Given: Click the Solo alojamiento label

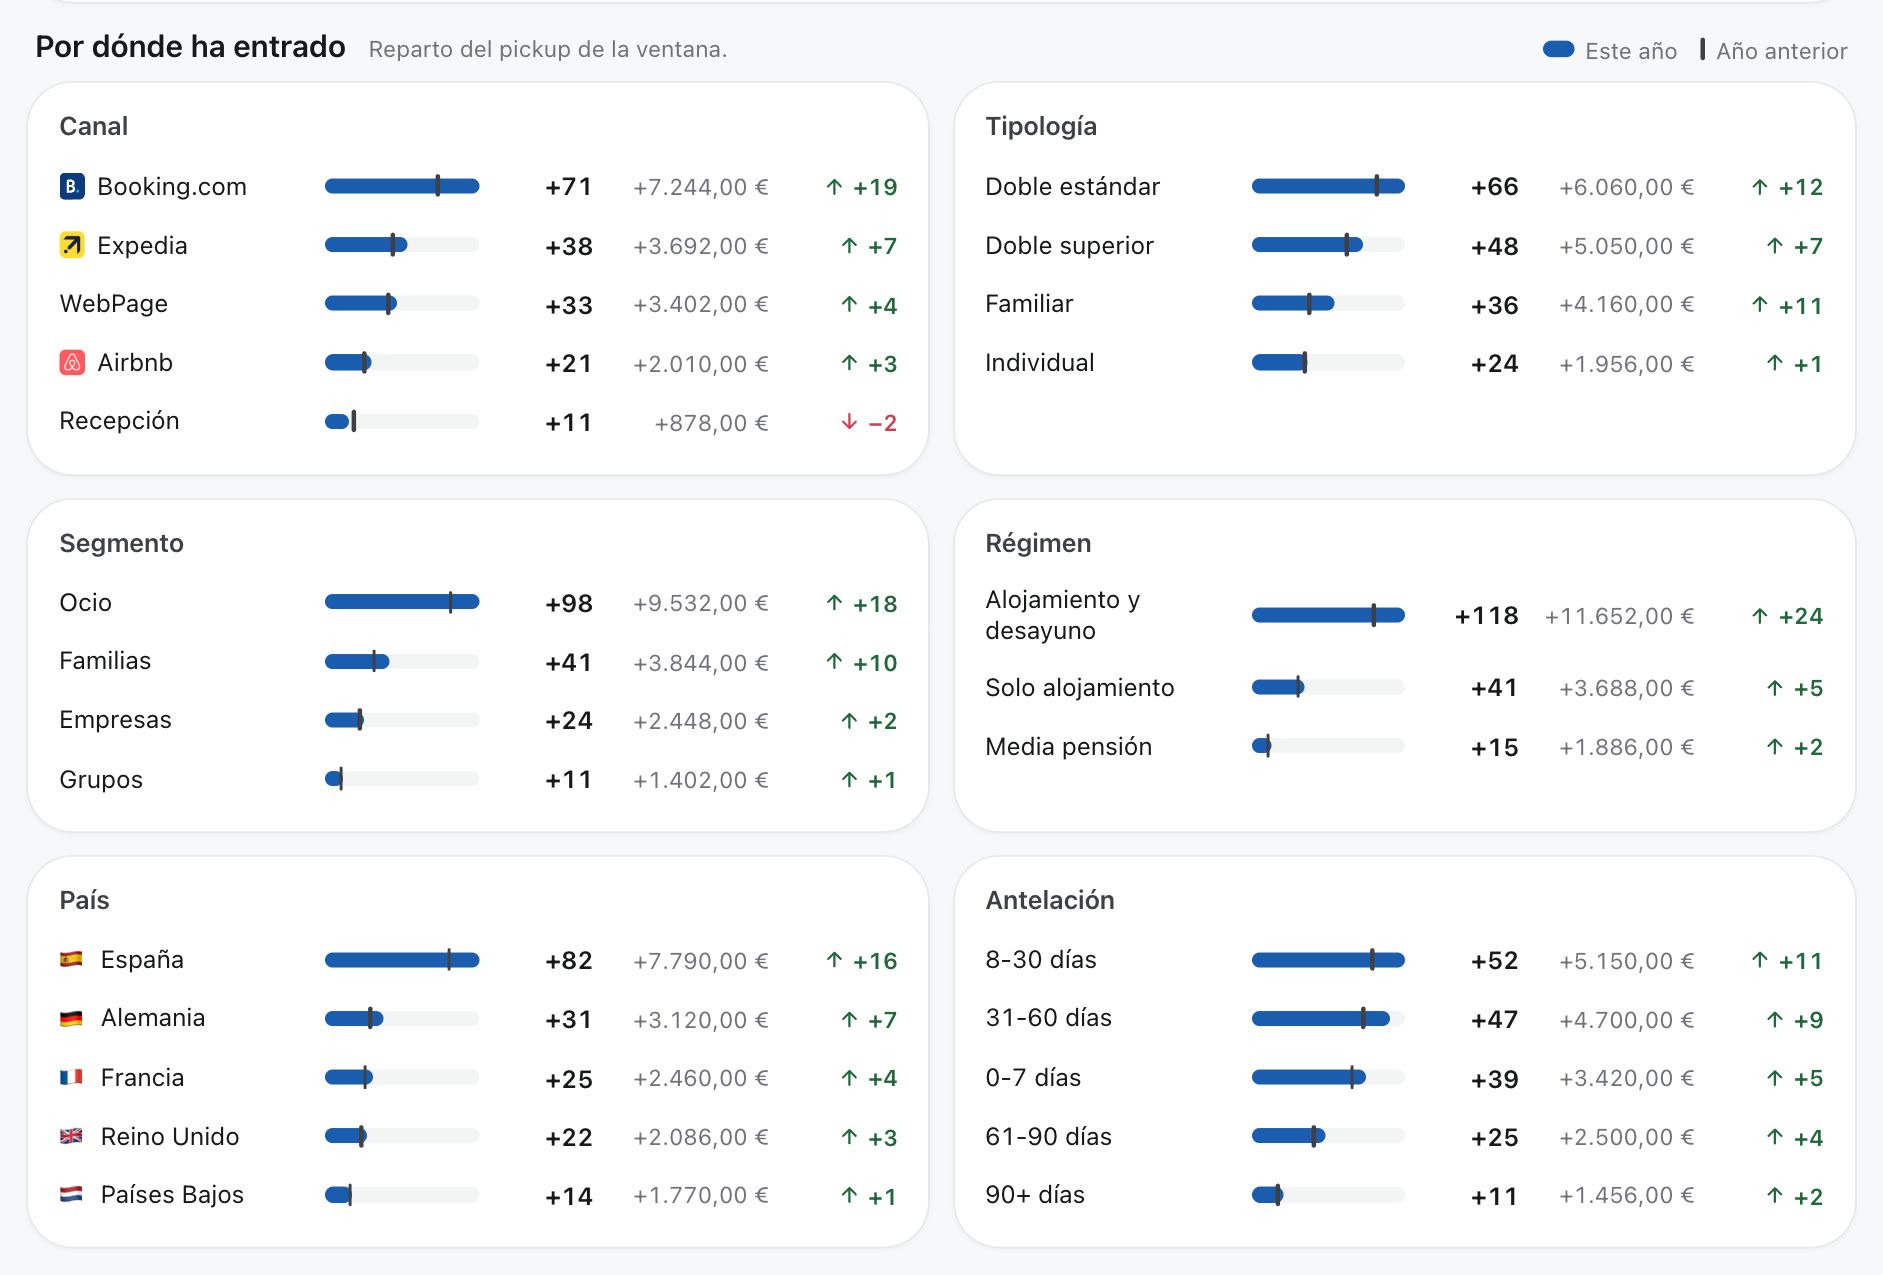Looking at the screenshot, I should pos(1080,688).
